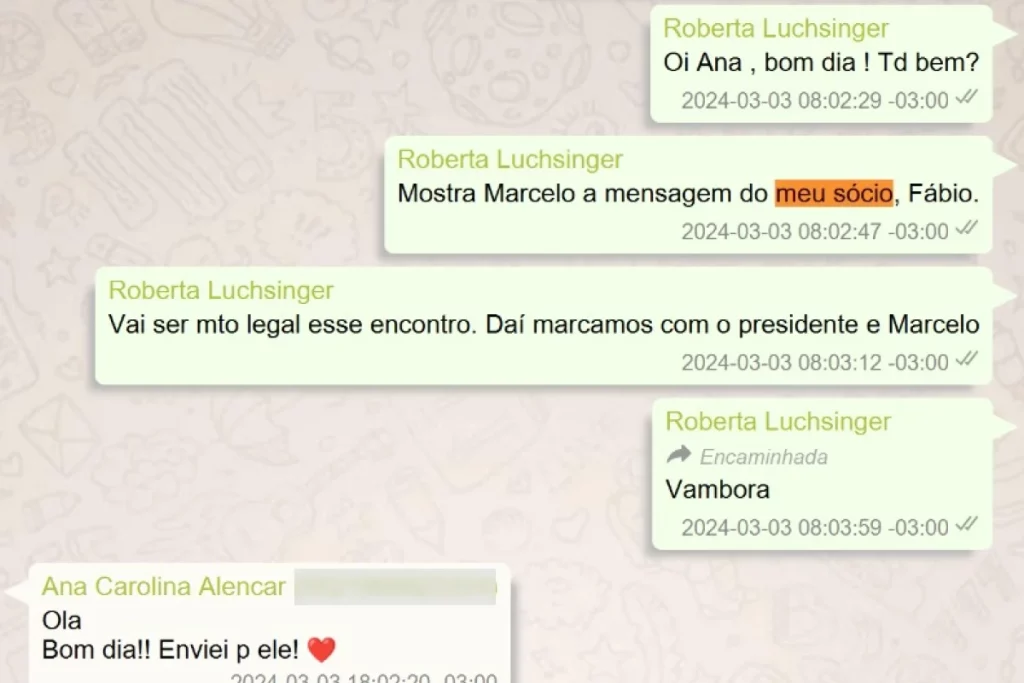Click the 'Bom dia!! Enviei p ele!' text
Image resolution: width=1024 pixels, height=683 pixels.
coord(170,650)
